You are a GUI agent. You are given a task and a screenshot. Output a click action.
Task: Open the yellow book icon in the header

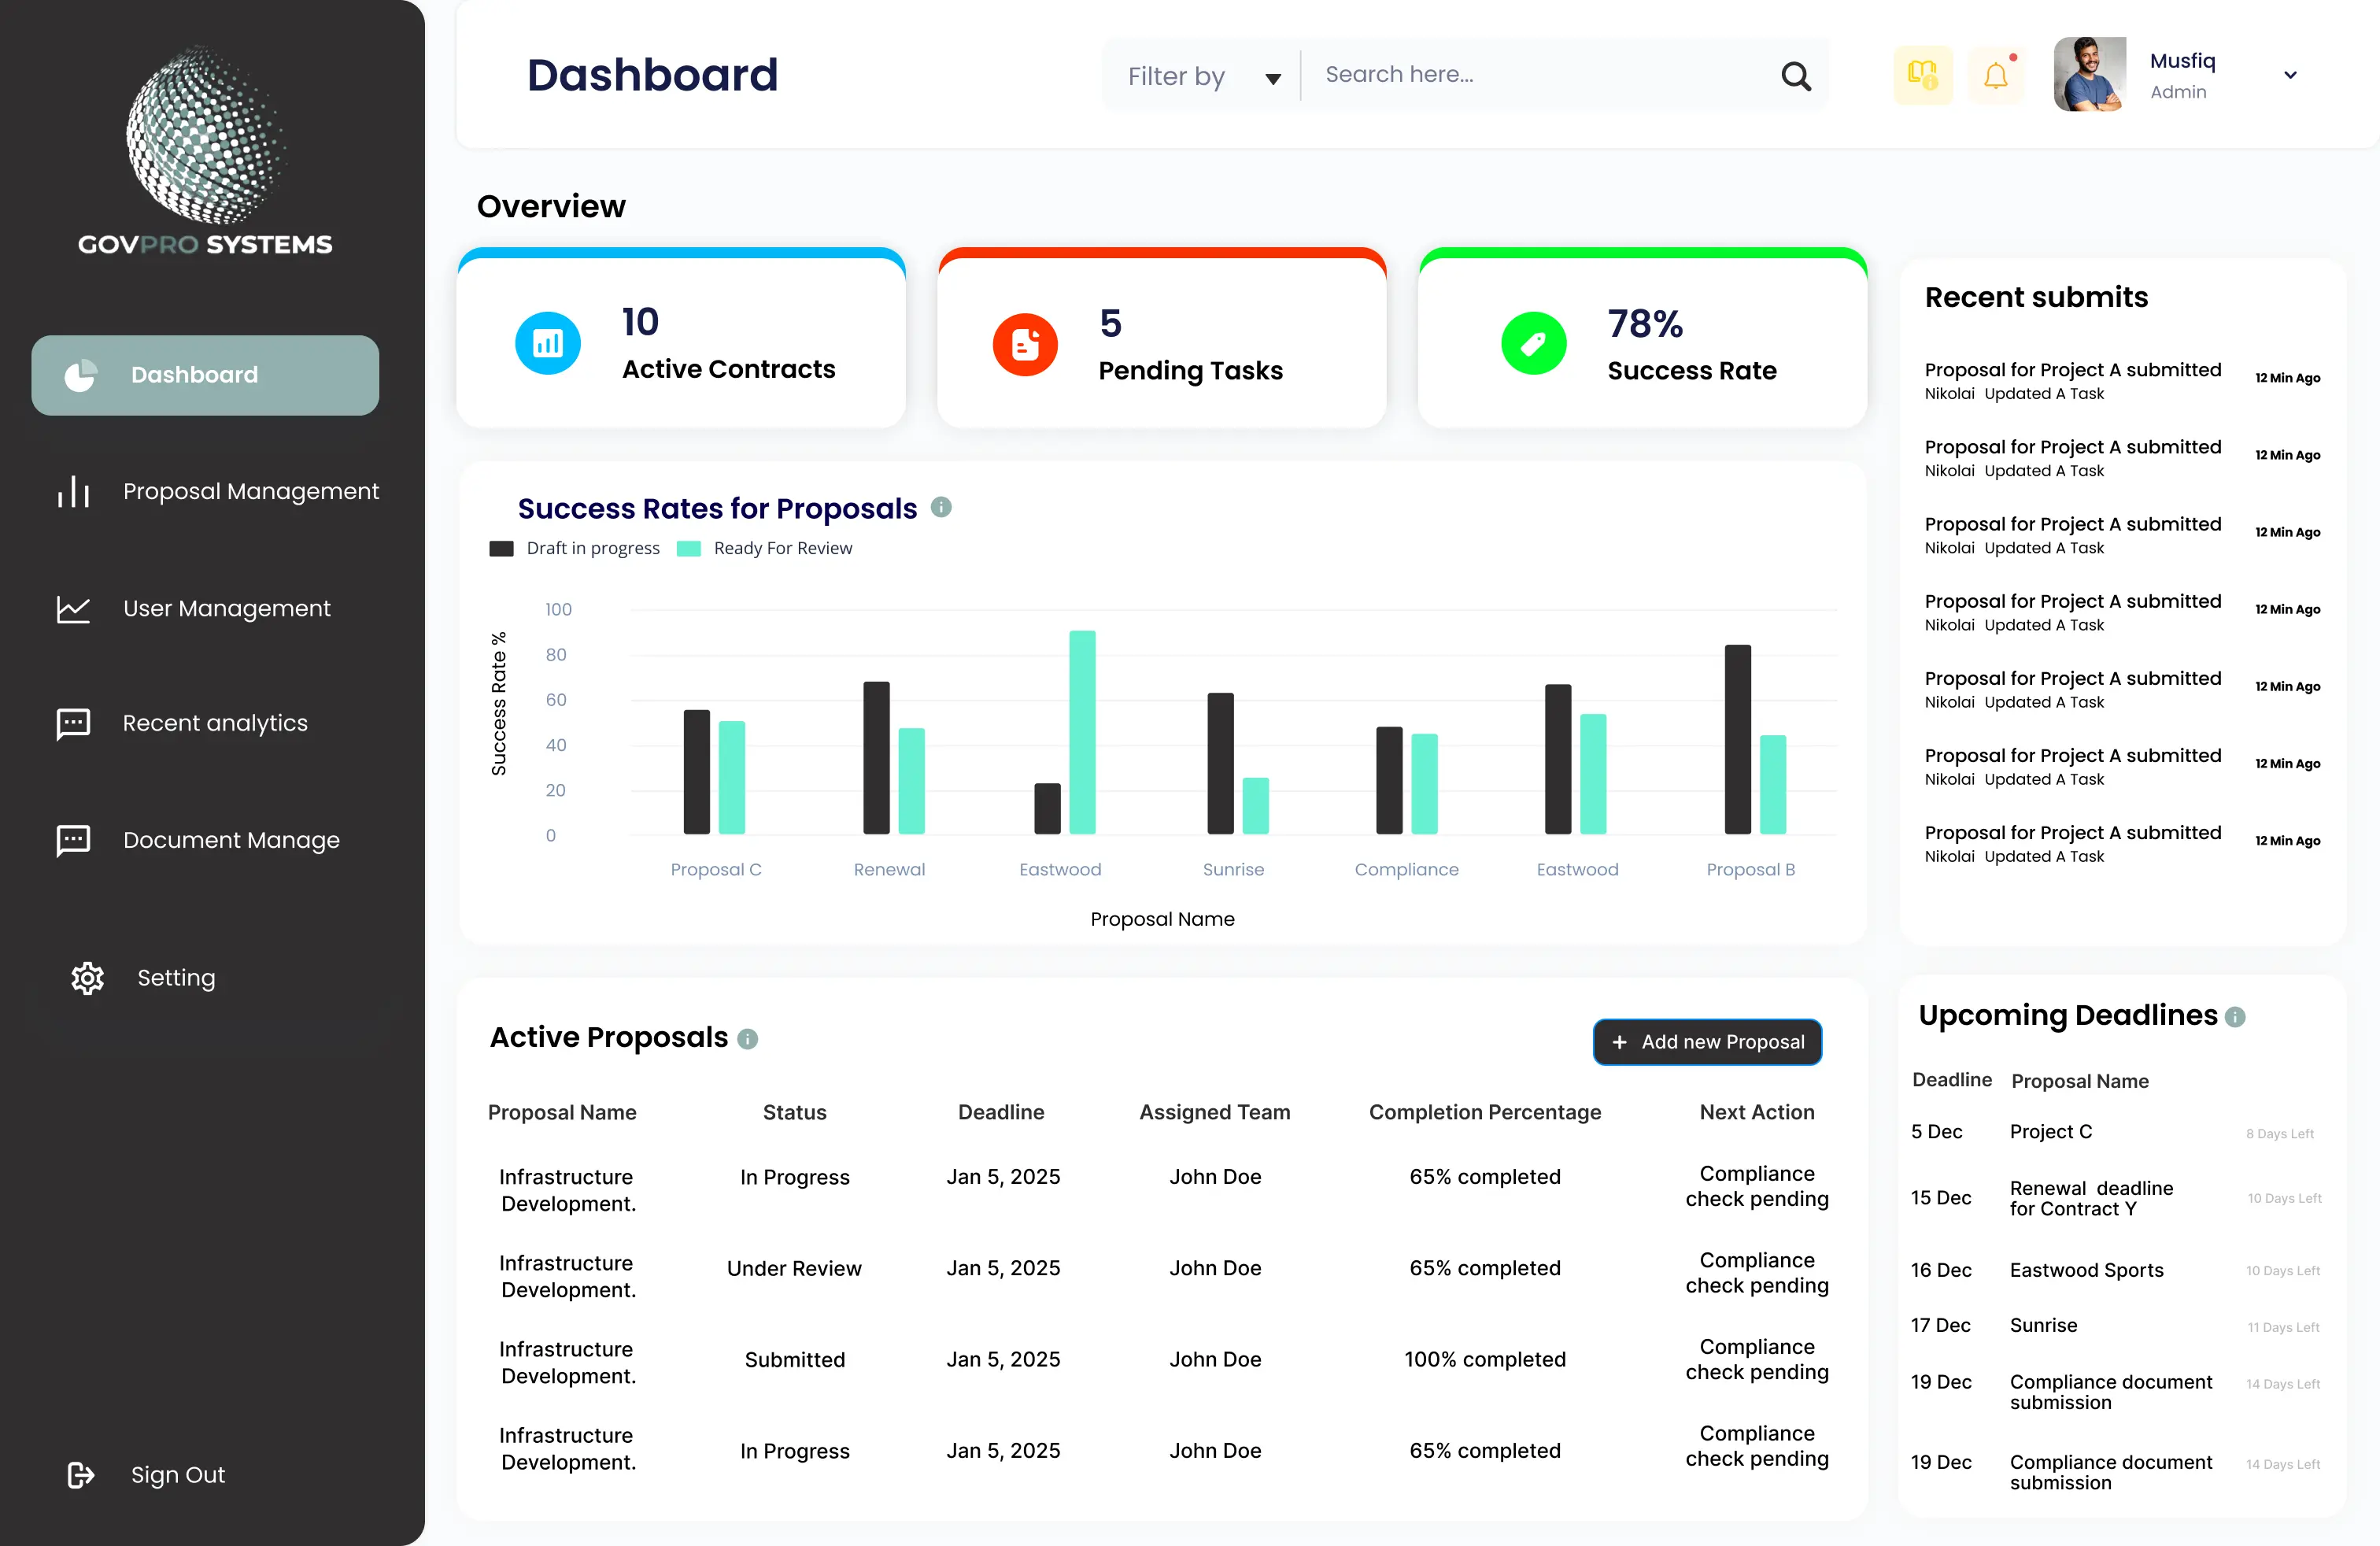[1922, 75]
